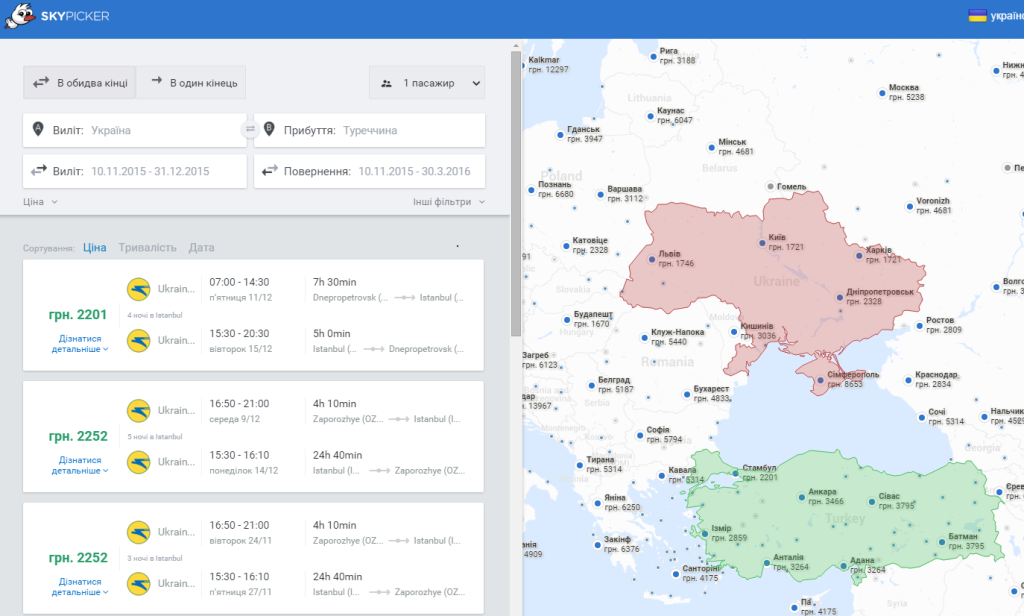Expand the 'Ціна' price filter

point(40,202)
